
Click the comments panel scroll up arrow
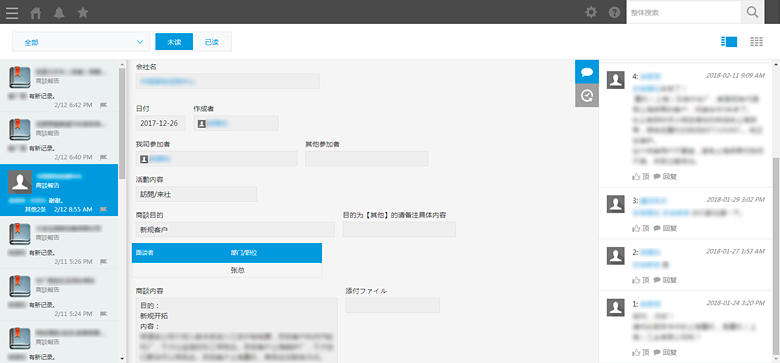click(776, 64)
